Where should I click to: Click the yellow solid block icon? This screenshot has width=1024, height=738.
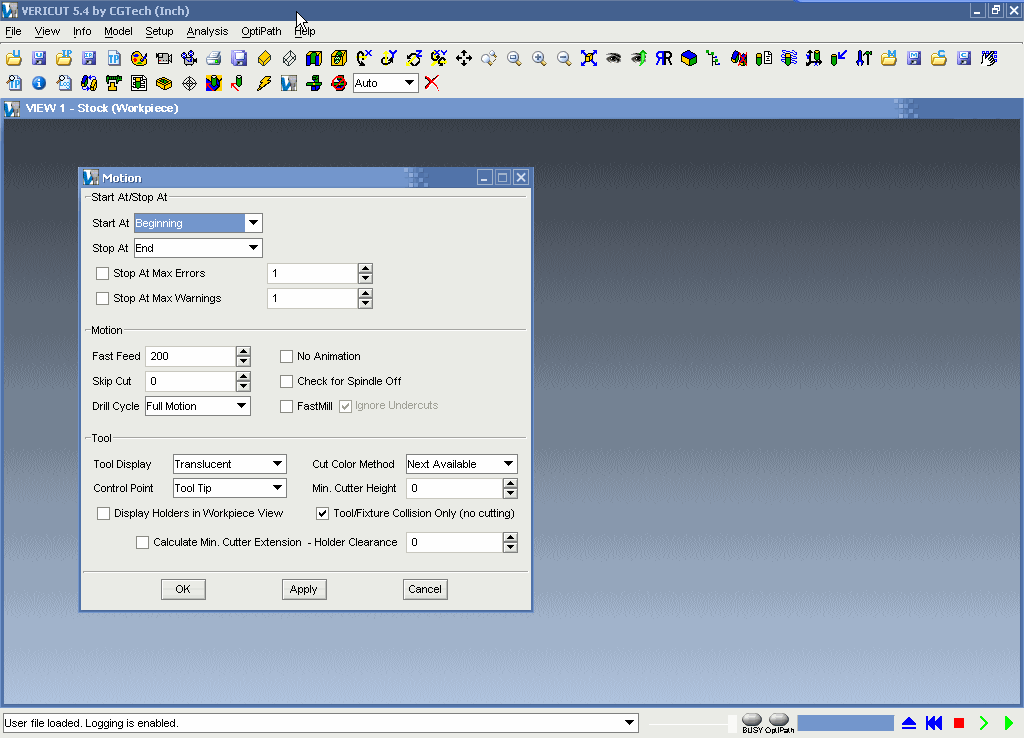point(264,58)
